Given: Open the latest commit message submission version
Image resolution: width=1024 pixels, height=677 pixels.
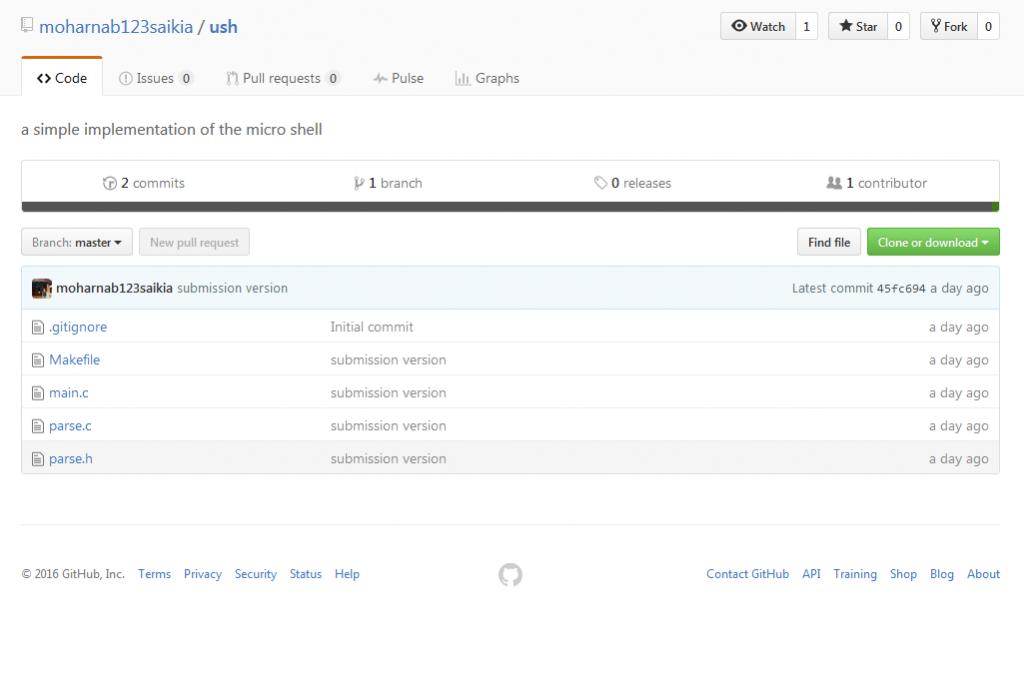Looking at the screenshot, I should pyautogui.click(x=232, y=288).
